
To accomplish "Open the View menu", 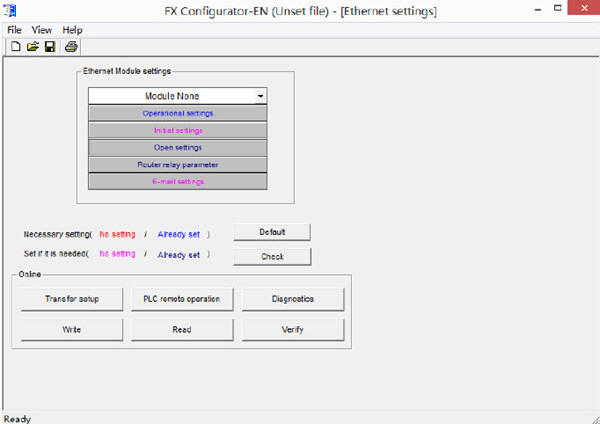I will click(42, 30).
